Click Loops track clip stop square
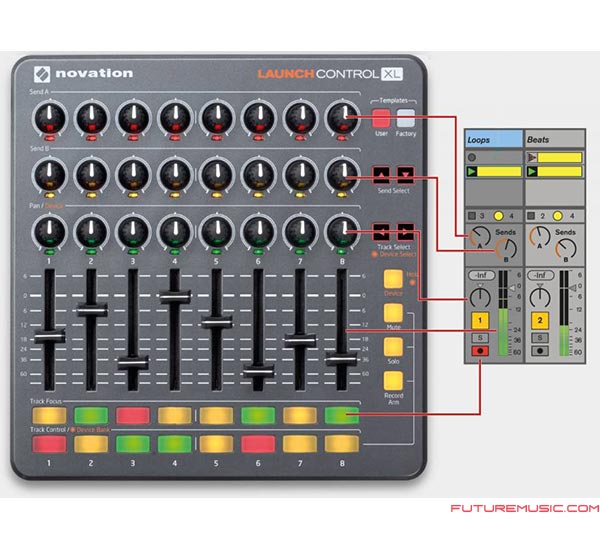600x550 pixels. [x=472, y=216]
